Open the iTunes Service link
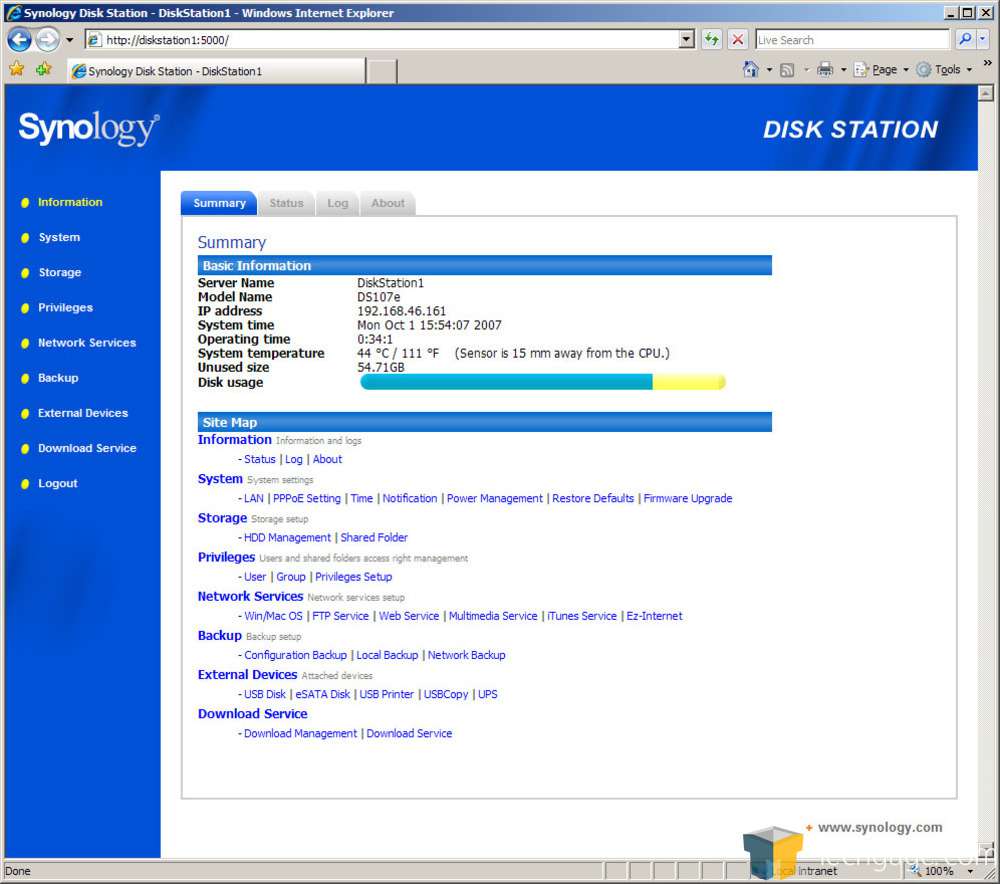1000x884 pixels. [582, 615]
